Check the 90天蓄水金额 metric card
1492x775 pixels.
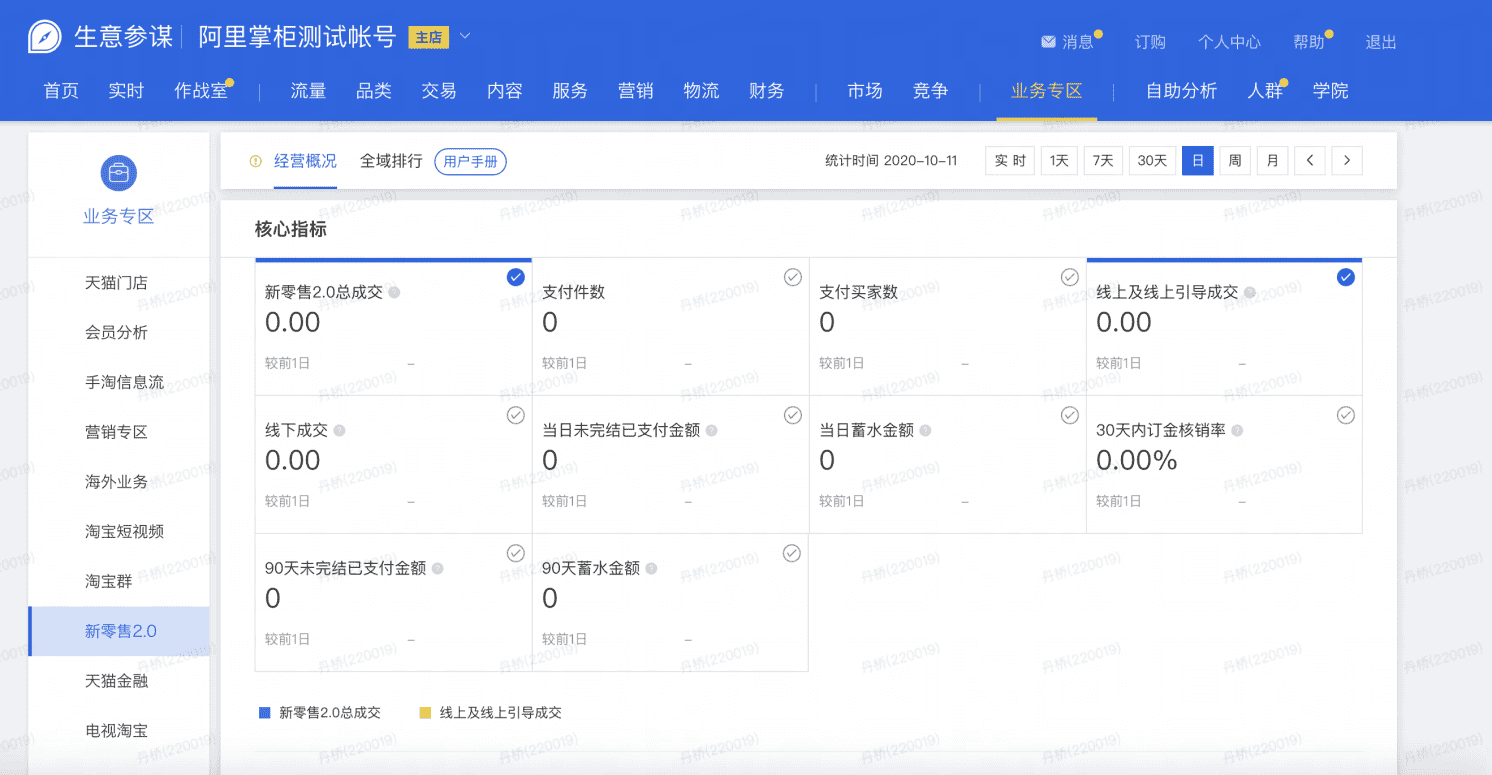pos(792,553)
